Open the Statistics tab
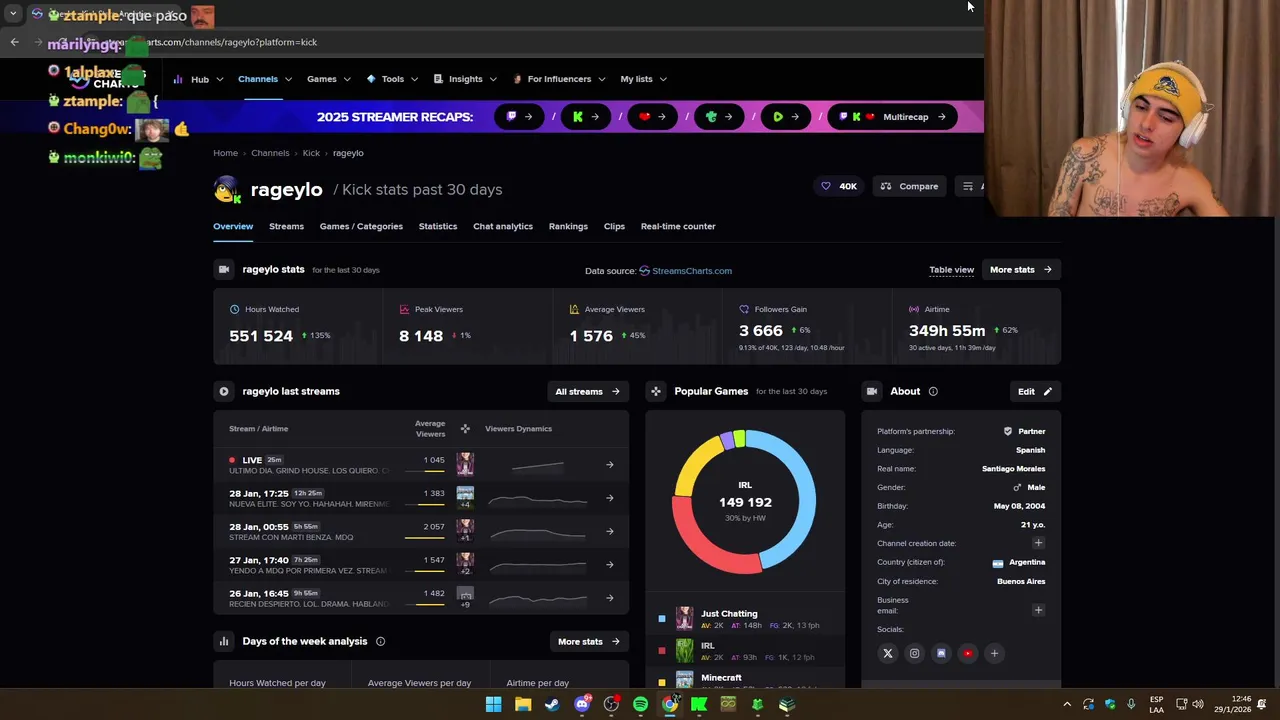Viewport: 1280px width, 720px height. pyautogui.click(x=438, y=226)
